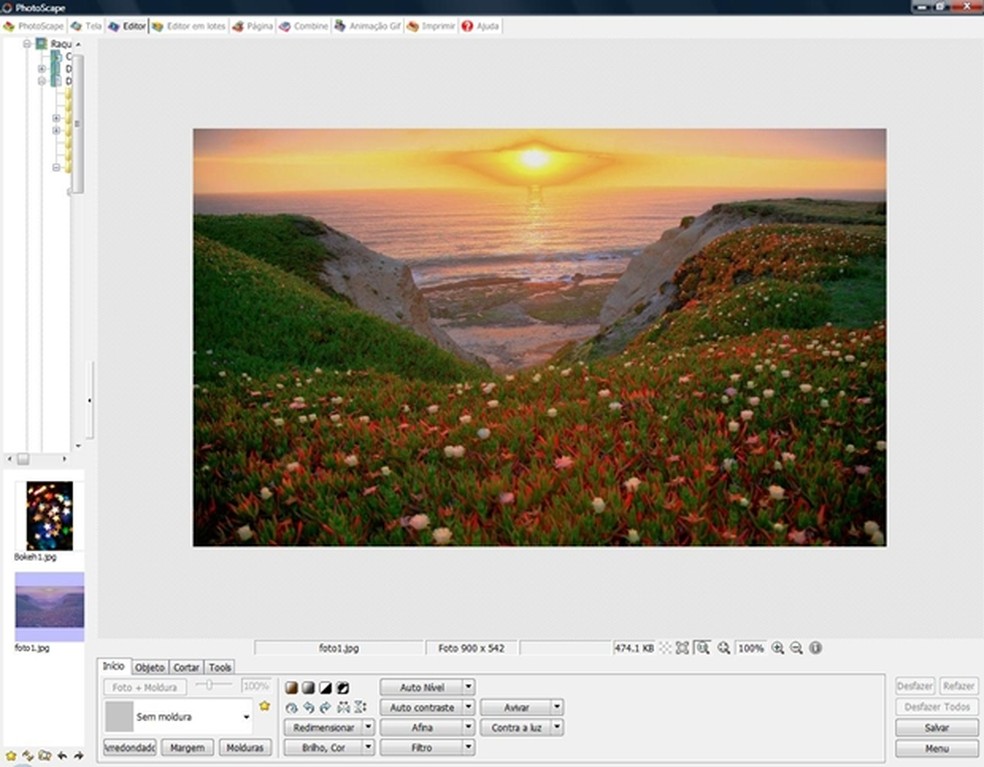The image size is (984, 767).
Task: Select the black-and-white filter icon
Action: 309,687
